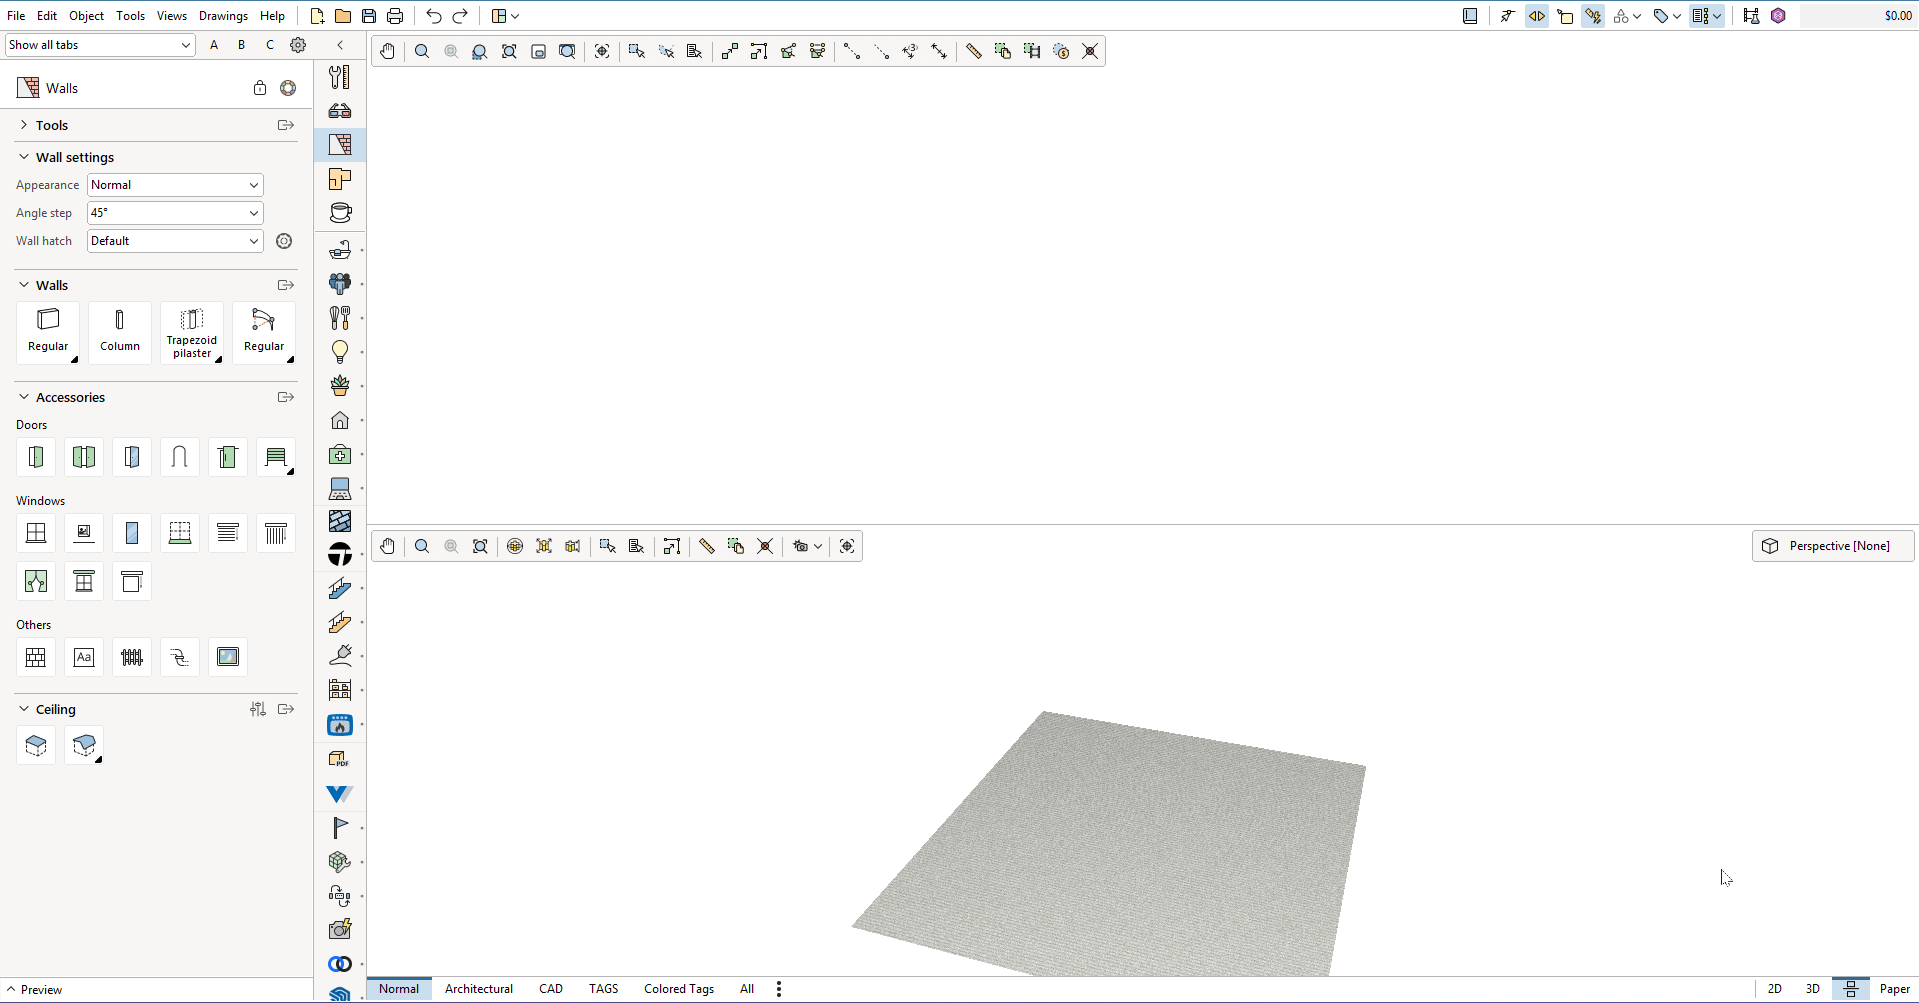Select the Pan hand tool in 2D toolbar

[387, 51]
